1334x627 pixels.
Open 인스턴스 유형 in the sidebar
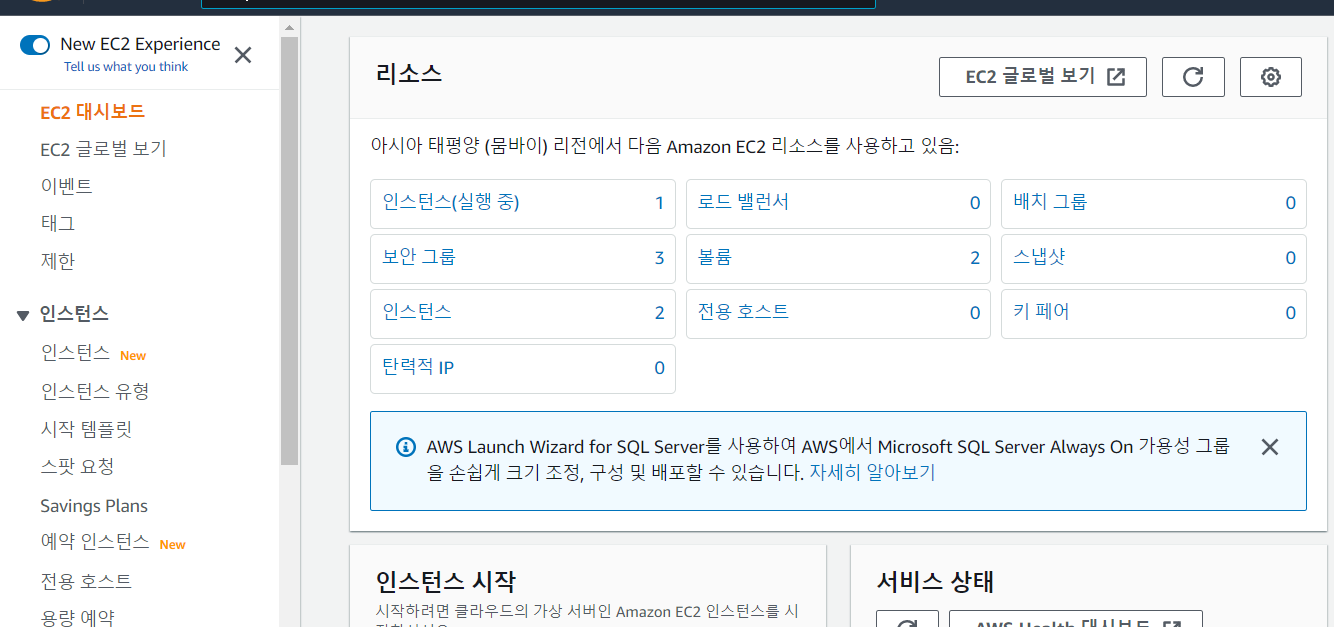(95, 391)
